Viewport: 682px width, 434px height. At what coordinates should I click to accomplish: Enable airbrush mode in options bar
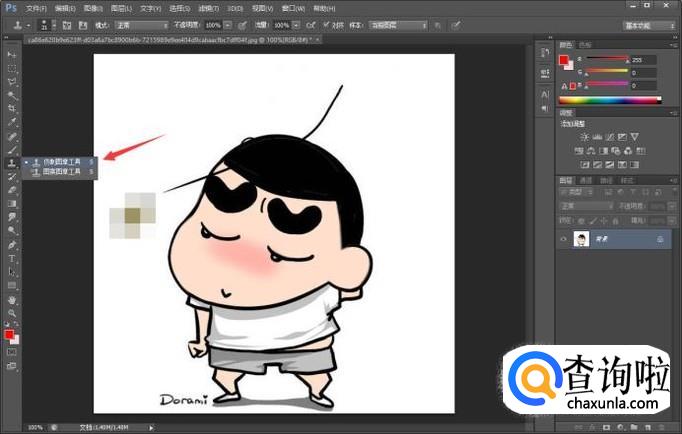[310, 25]
